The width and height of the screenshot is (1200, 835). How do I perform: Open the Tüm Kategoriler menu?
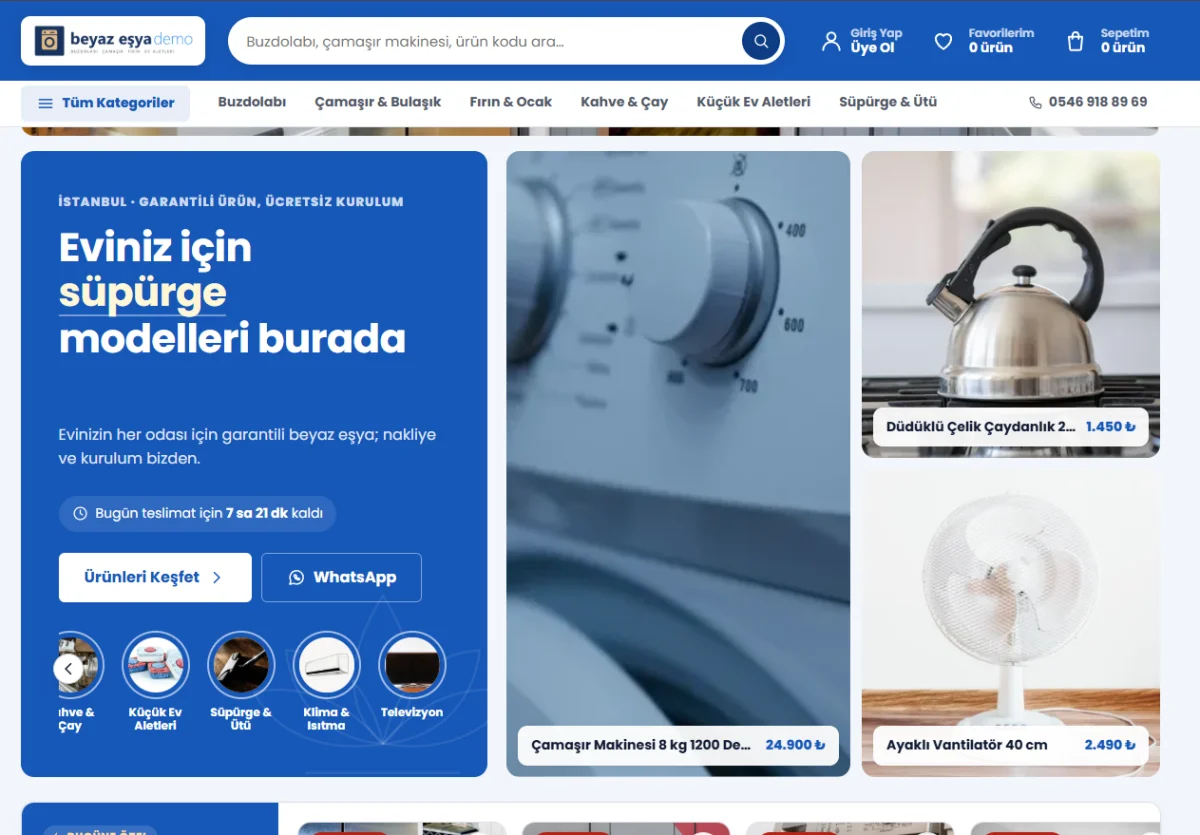(x=105, y=103)
